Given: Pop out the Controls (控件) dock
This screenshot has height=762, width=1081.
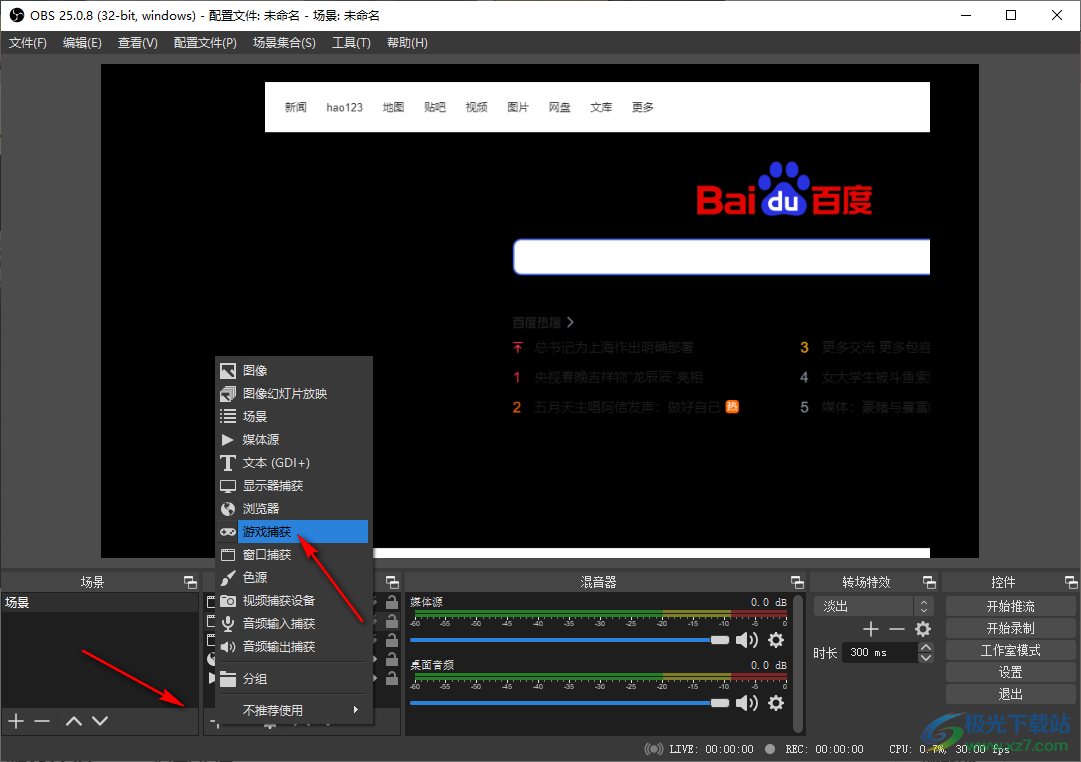Looking at the screenshot, I should [1071, 582].
